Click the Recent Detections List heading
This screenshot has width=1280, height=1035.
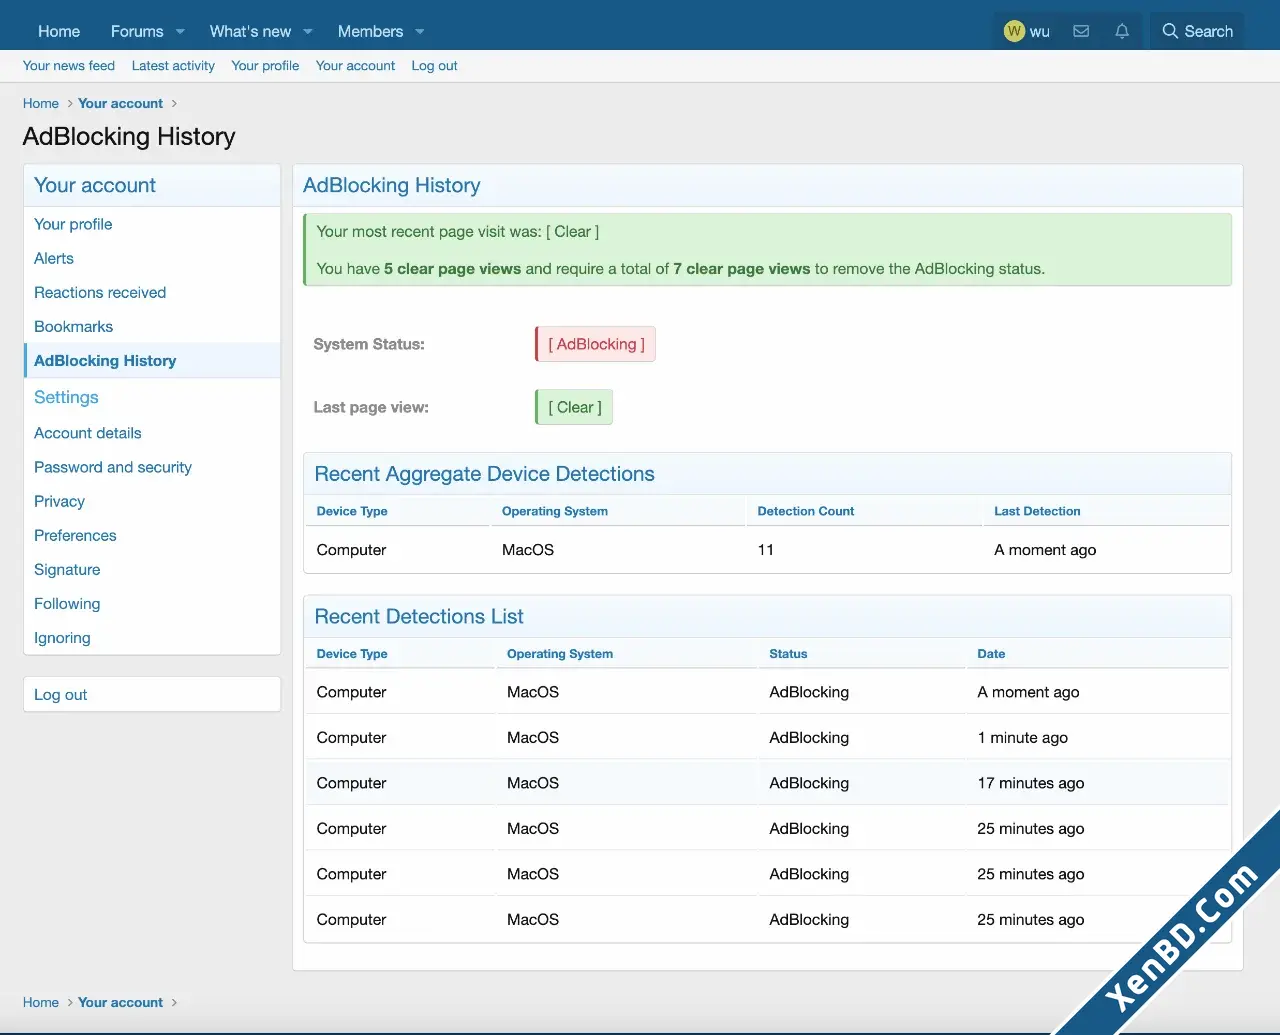(x=419, y=616)
